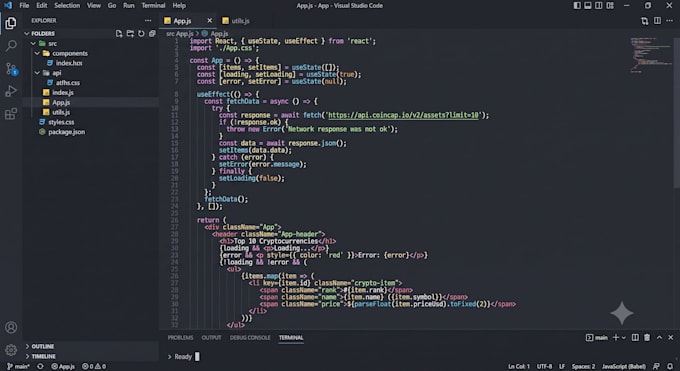Image resolution: width=680 pixels, height=371 pixels.
Task: Toggle the secondary side bar layout icon
Action: point(598,6)
